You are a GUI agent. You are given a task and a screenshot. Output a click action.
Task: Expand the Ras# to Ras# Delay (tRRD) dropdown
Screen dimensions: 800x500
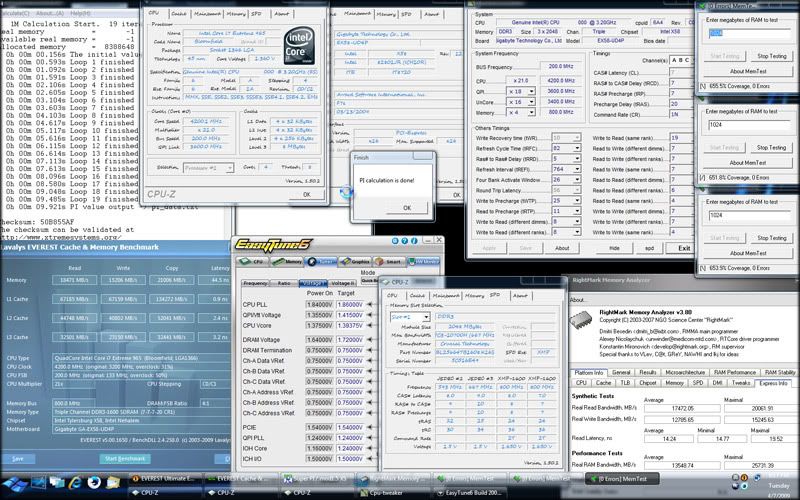click(x=577, y=159)
